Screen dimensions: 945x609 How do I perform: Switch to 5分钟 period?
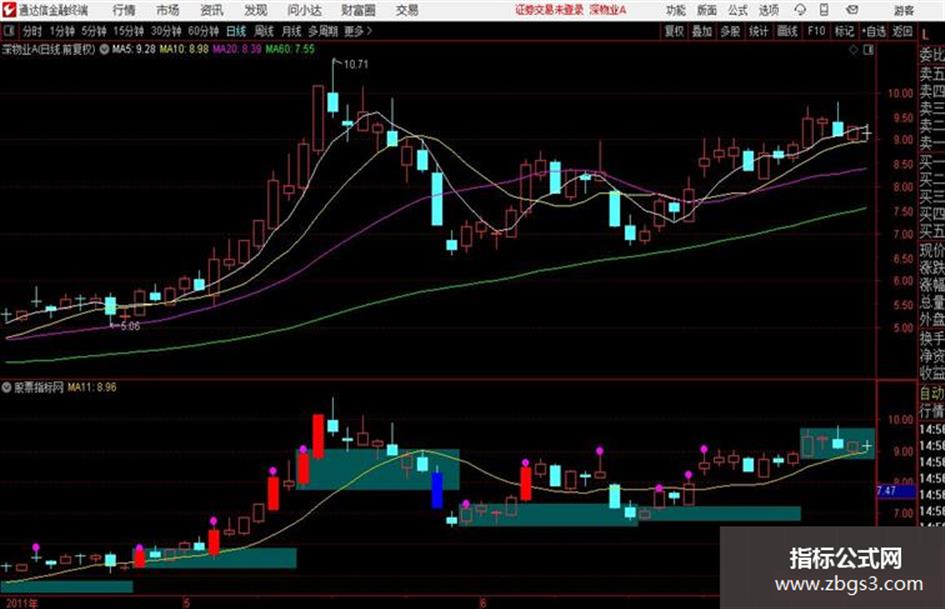tap(93, 31)
